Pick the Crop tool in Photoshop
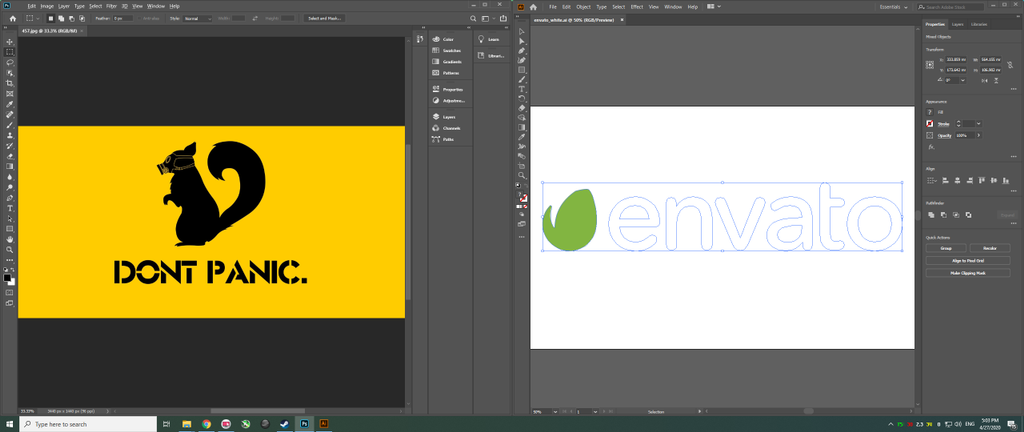The image size is (1024, 432). [x=10, y=83]
